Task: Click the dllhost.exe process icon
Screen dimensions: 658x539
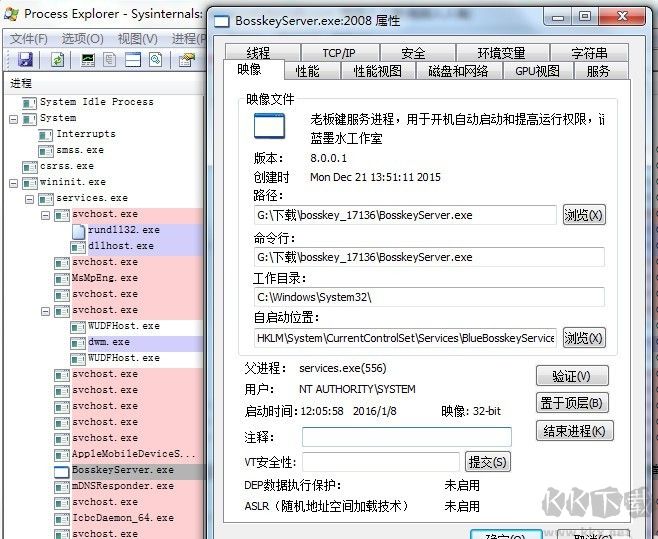Action: click(x=78, y=247)
